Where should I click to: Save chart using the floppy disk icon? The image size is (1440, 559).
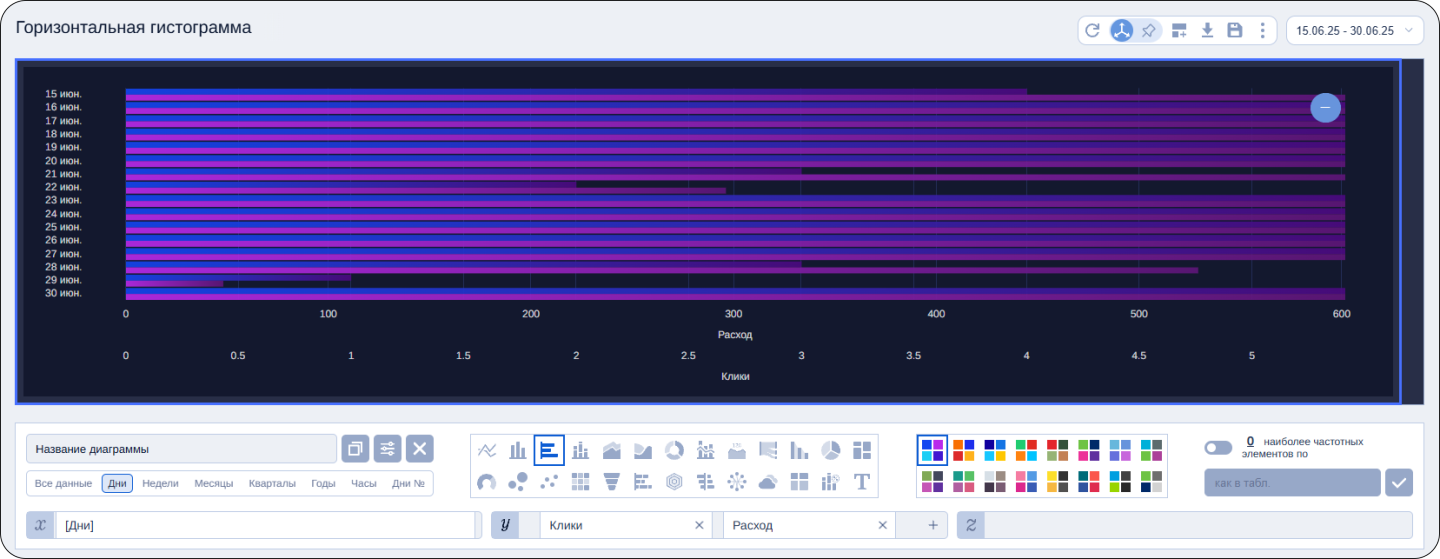[1235, 31]
